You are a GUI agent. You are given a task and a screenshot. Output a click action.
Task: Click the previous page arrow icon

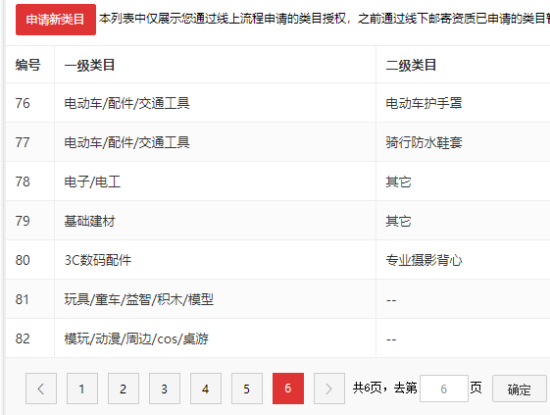pos(41,388)
